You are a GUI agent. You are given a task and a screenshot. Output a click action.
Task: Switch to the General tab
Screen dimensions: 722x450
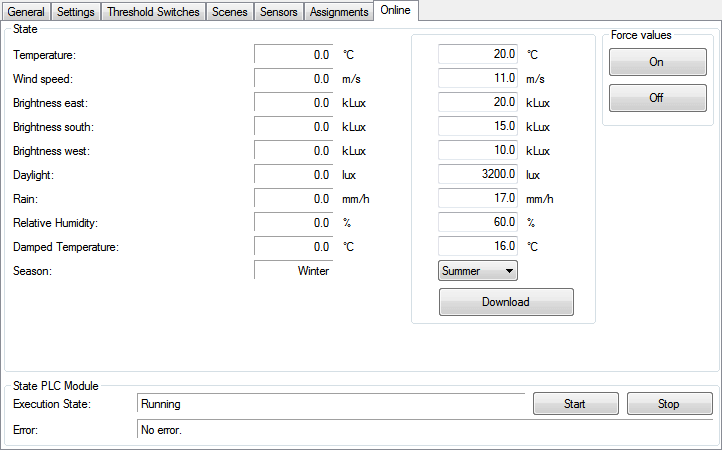(26, 12)
